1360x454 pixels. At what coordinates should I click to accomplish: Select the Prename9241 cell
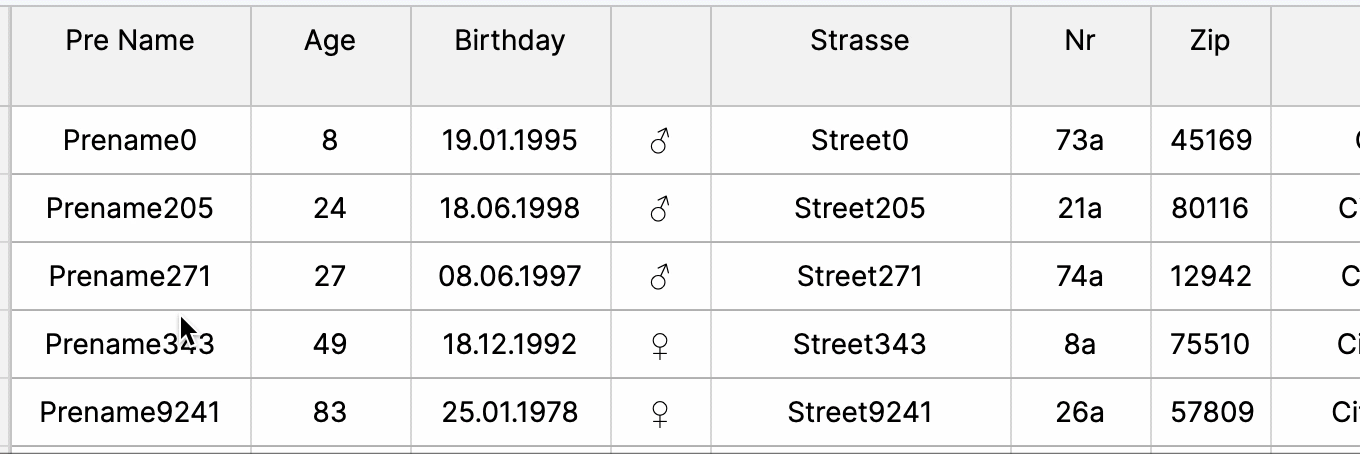pos(130,412)
